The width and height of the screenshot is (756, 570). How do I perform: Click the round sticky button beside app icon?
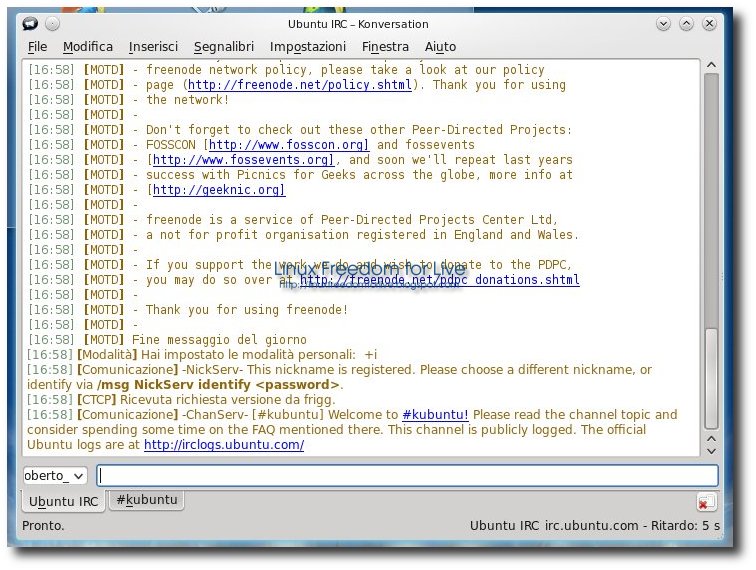(52, 24)
